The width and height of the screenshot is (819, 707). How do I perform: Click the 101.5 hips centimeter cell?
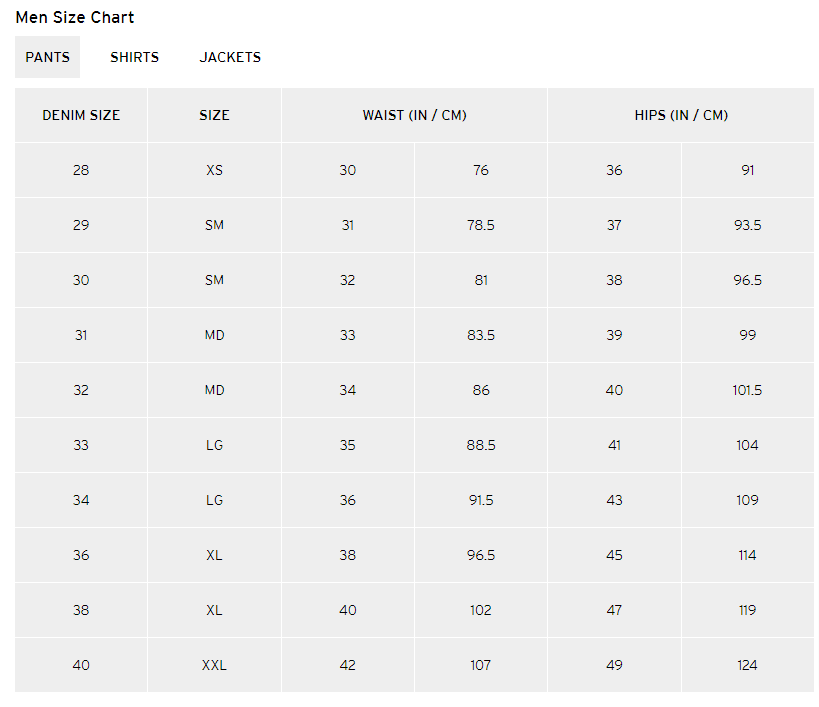tap(747, 390)
